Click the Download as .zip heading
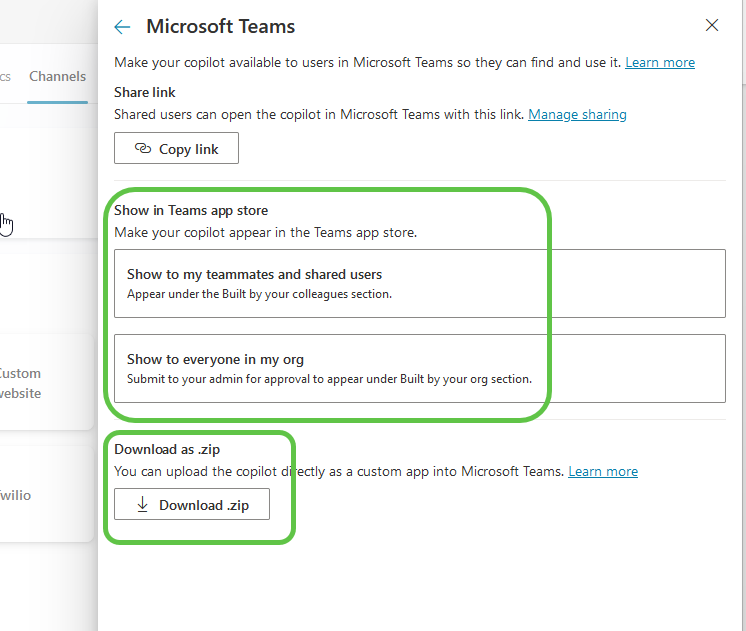The width and height of the screenshot is (746, 631). pos(167,449)
